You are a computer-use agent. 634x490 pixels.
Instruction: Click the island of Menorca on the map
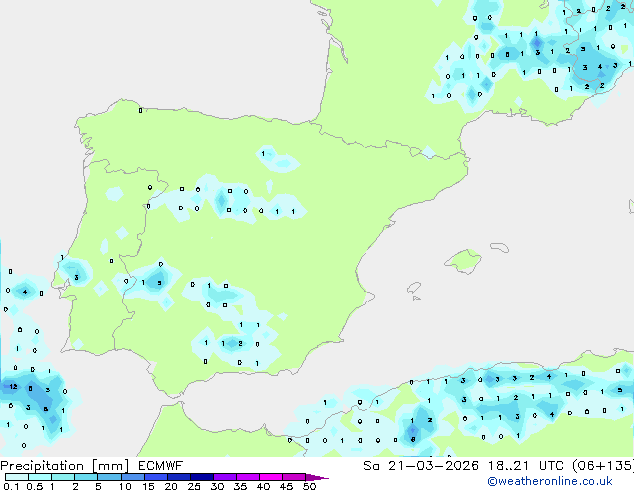point(499,247)
